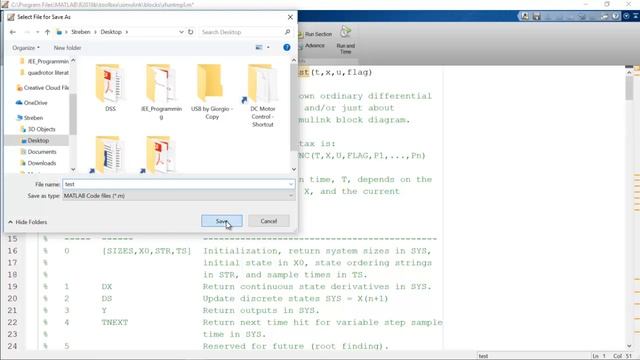Click line number 22 in the editor
This screenshot has height=360, width=640.
[13, 322]
